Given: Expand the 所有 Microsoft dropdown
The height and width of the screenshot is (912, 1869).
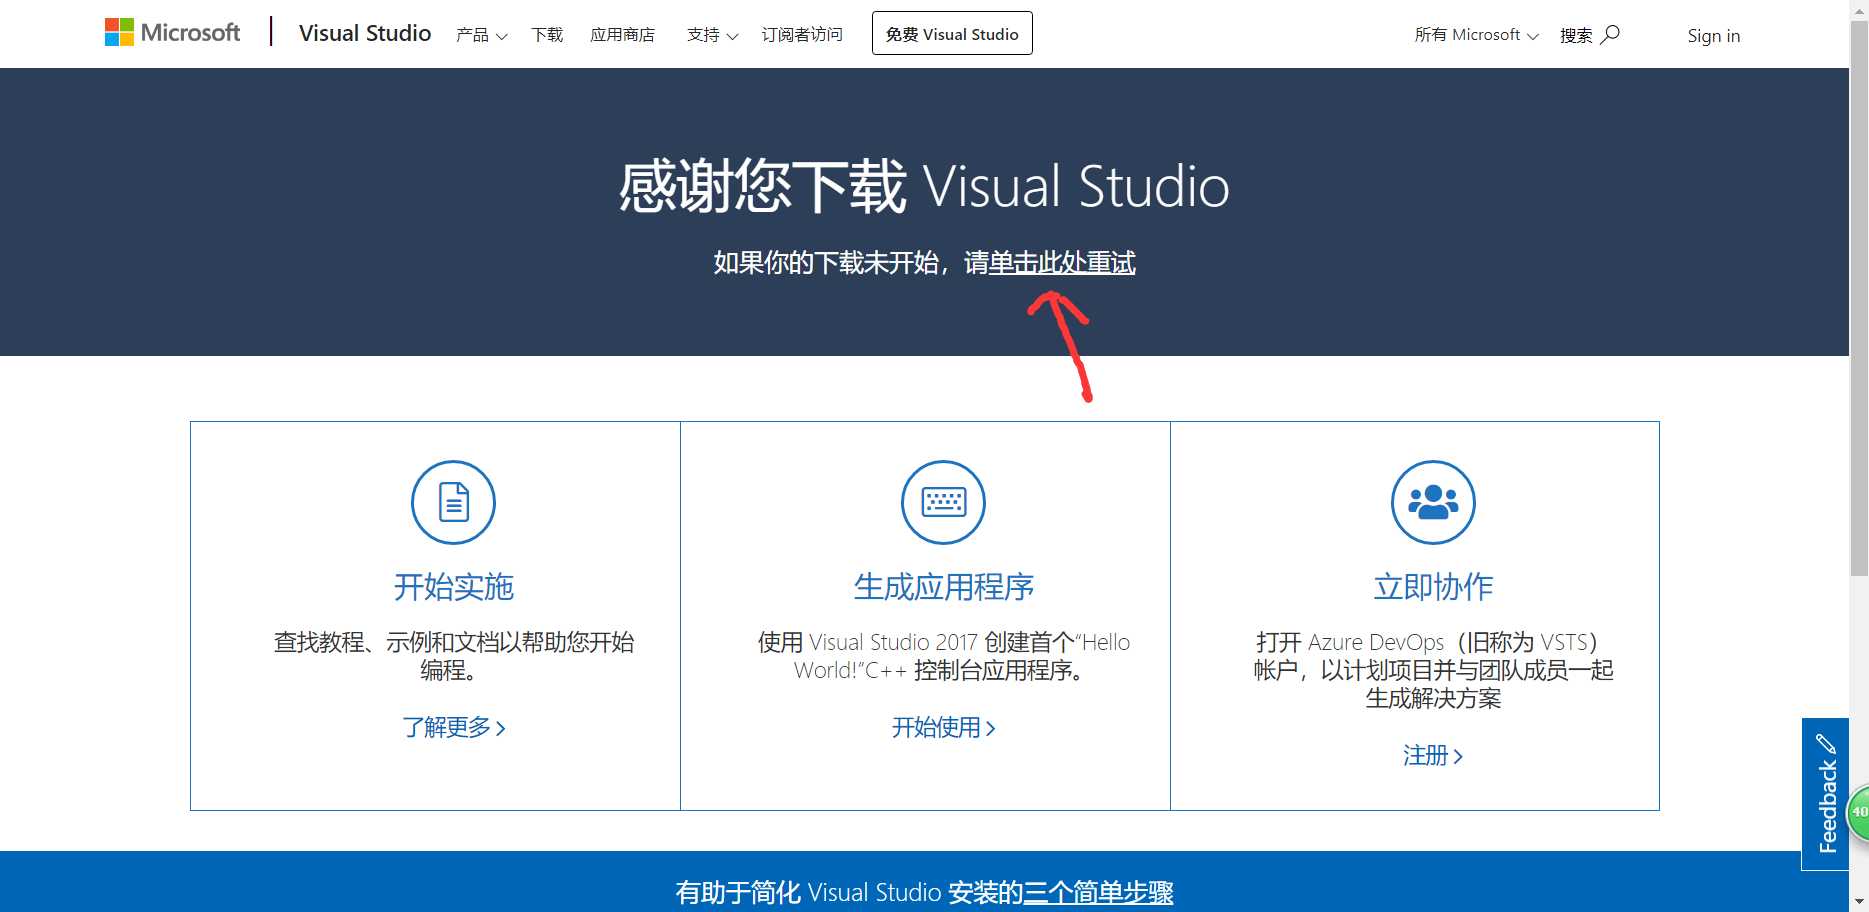Looking at the screenshot, I should click(x=1476, y=35).
